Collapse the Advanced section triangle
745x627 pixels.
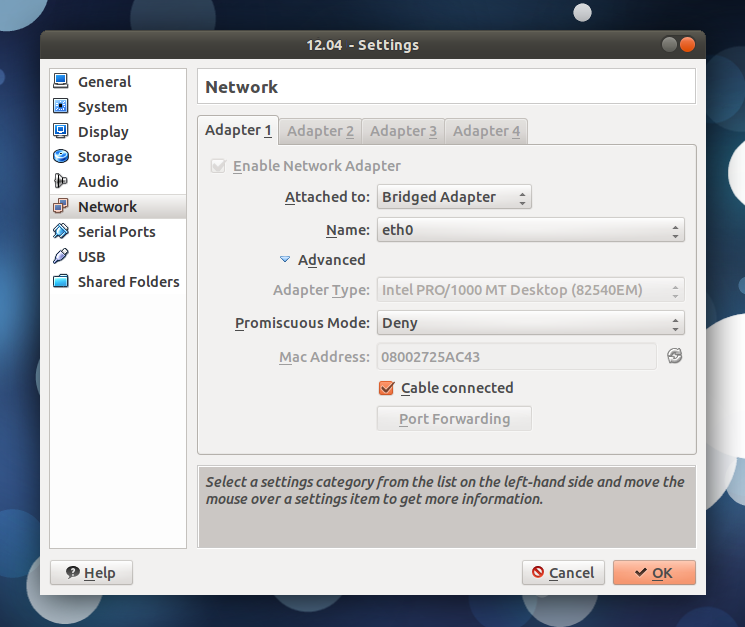[285, 259]
